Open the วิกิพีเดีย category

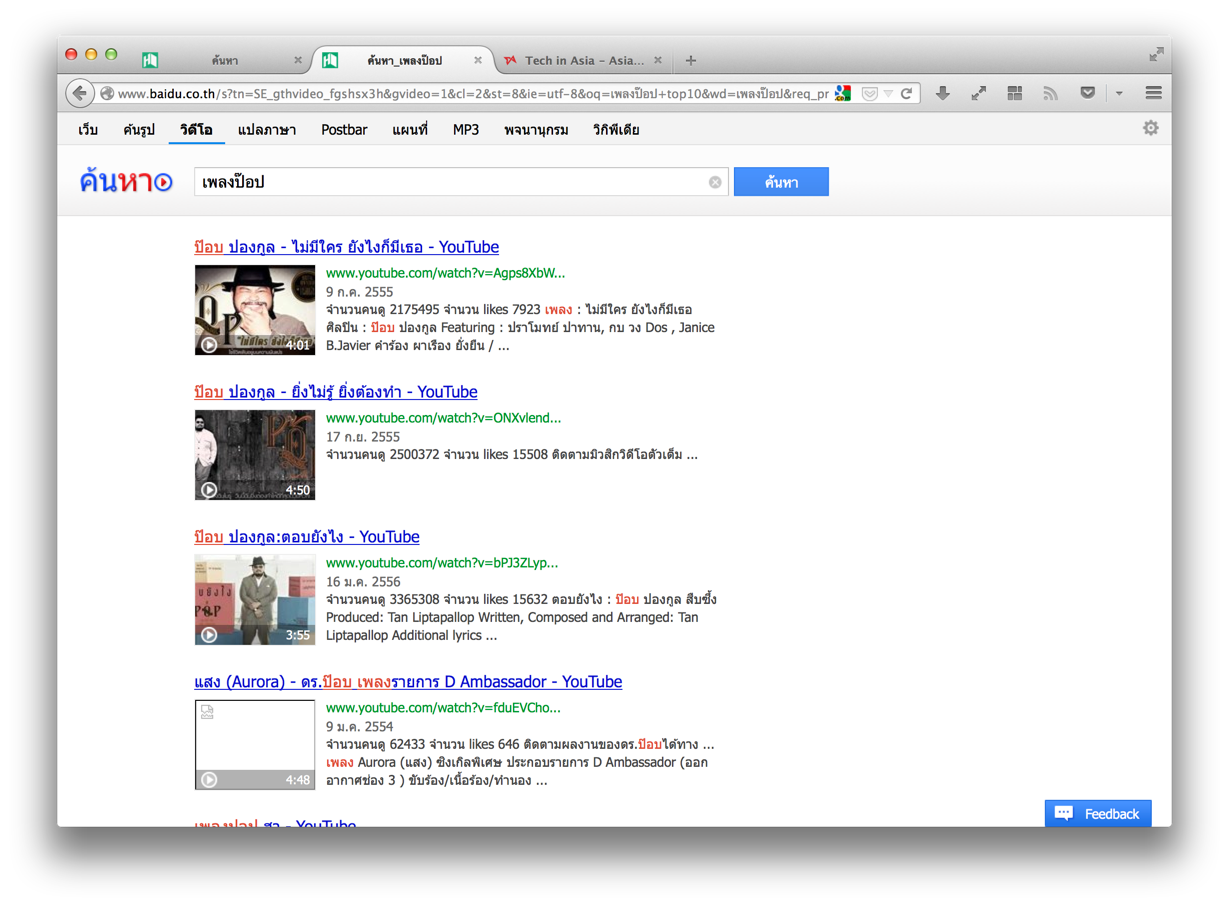point(616,130)
